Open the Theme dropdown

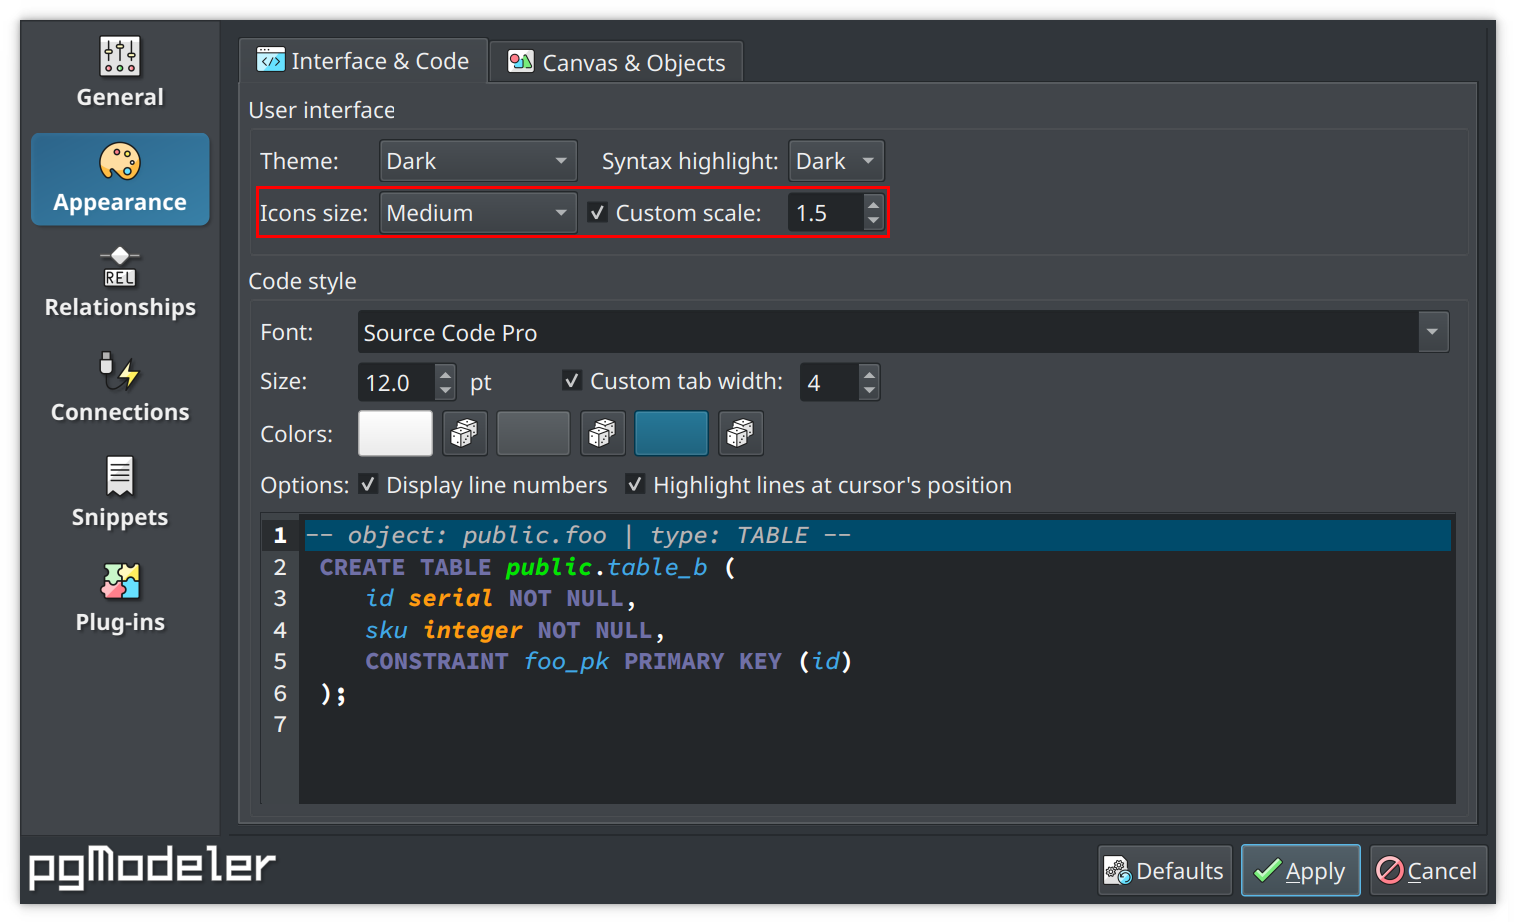[478, 161]
